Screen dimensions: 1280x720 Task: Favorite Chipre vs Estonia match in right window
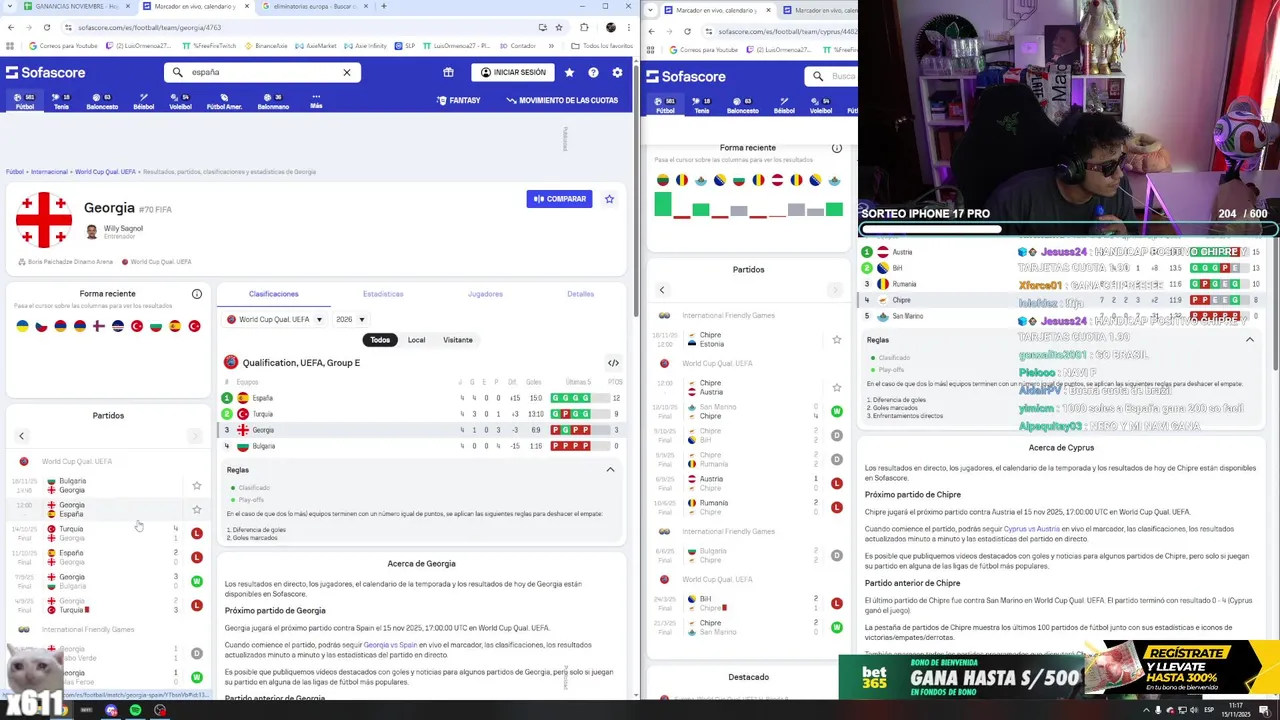click(837, 340)
